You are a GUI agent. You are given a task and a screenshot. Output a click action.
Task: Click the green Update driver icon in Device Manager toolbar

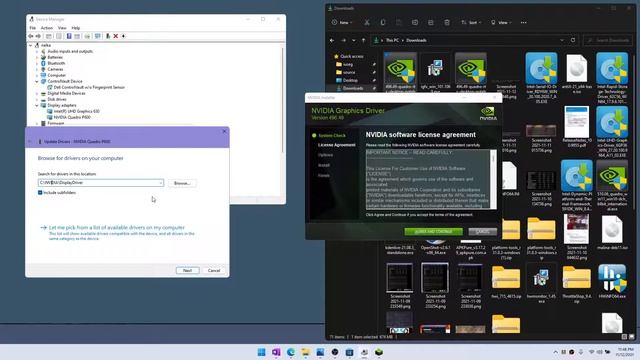(108, 36)
